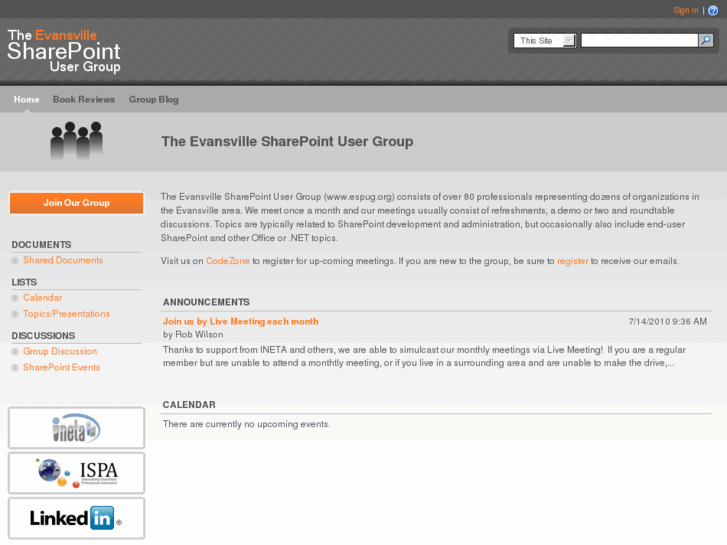
Task: Open the Calendar list link
Action: coord(43,298)
